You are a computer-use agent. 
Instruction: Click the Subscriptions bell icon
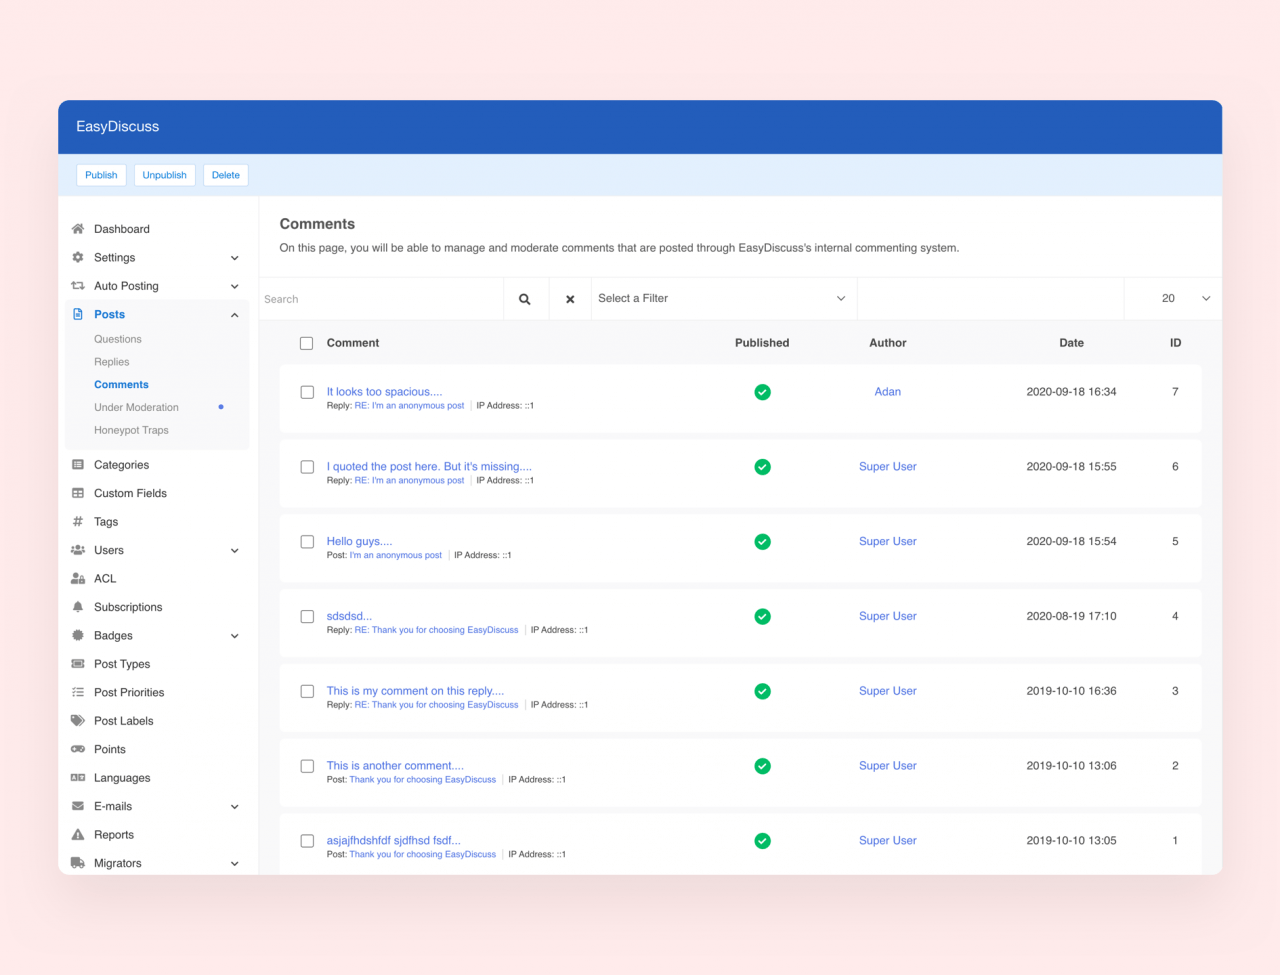78,607
